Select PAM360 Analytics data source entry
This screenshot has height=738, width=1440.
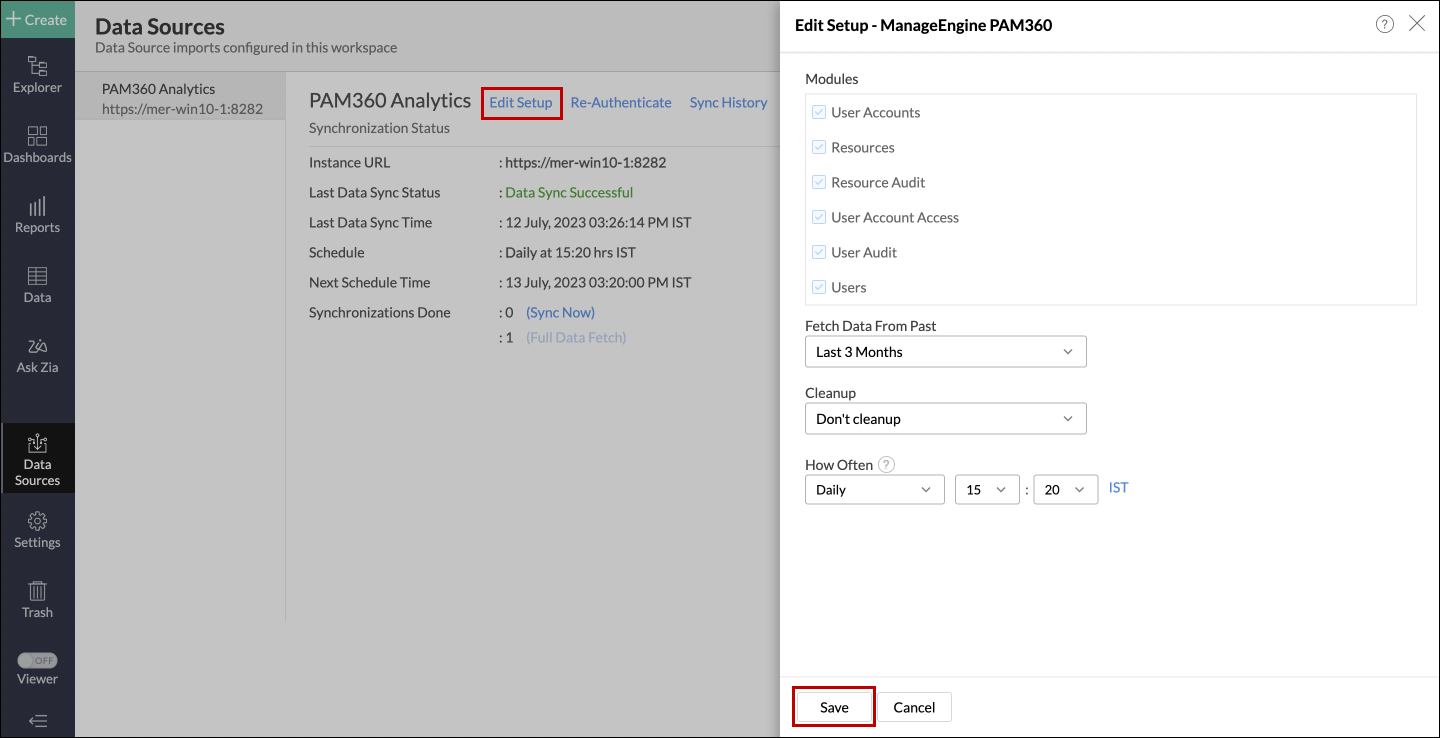pyautogui.click(x=181, y=98)
